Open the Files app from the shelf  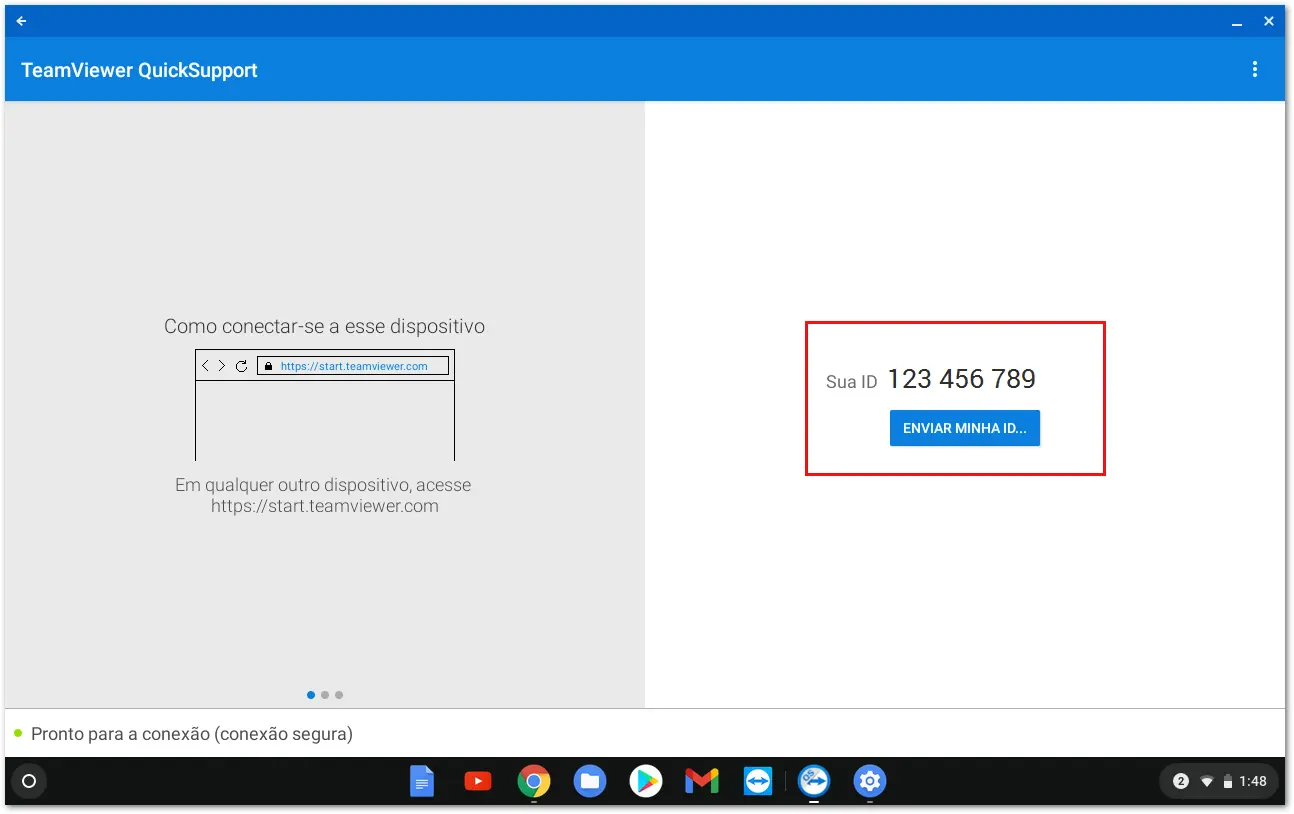[590, 781]
